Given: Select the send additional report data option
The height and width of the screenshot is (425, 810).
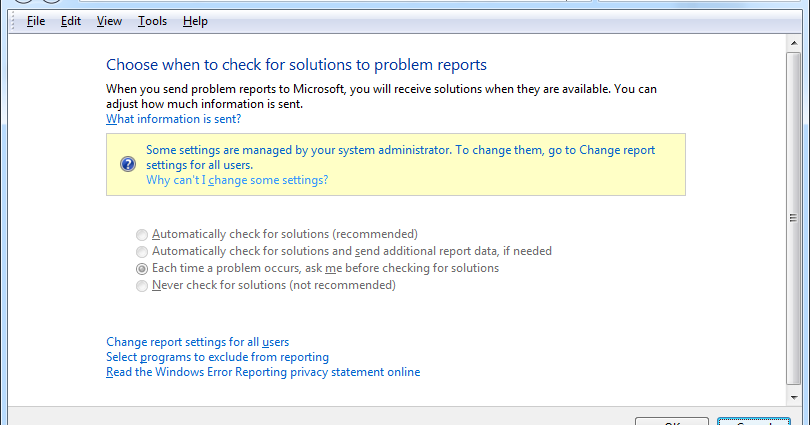Looking at the screenshot, I should pos(142,251).
